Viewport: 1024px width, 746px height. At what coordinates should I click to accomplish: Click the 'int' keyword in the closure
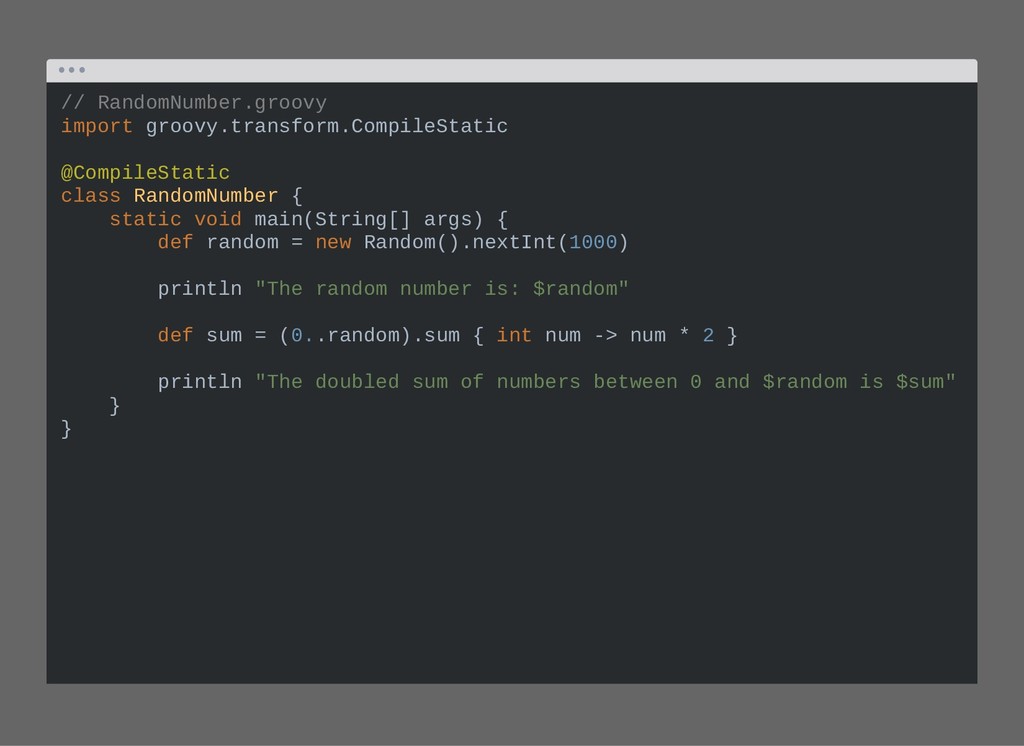[514, 336]
